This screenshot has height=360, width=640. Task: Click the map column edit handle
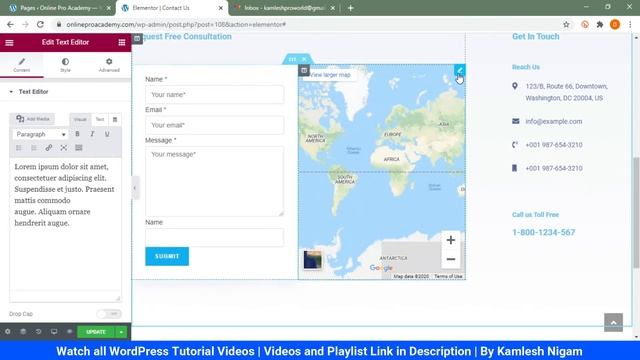[304, 71]
